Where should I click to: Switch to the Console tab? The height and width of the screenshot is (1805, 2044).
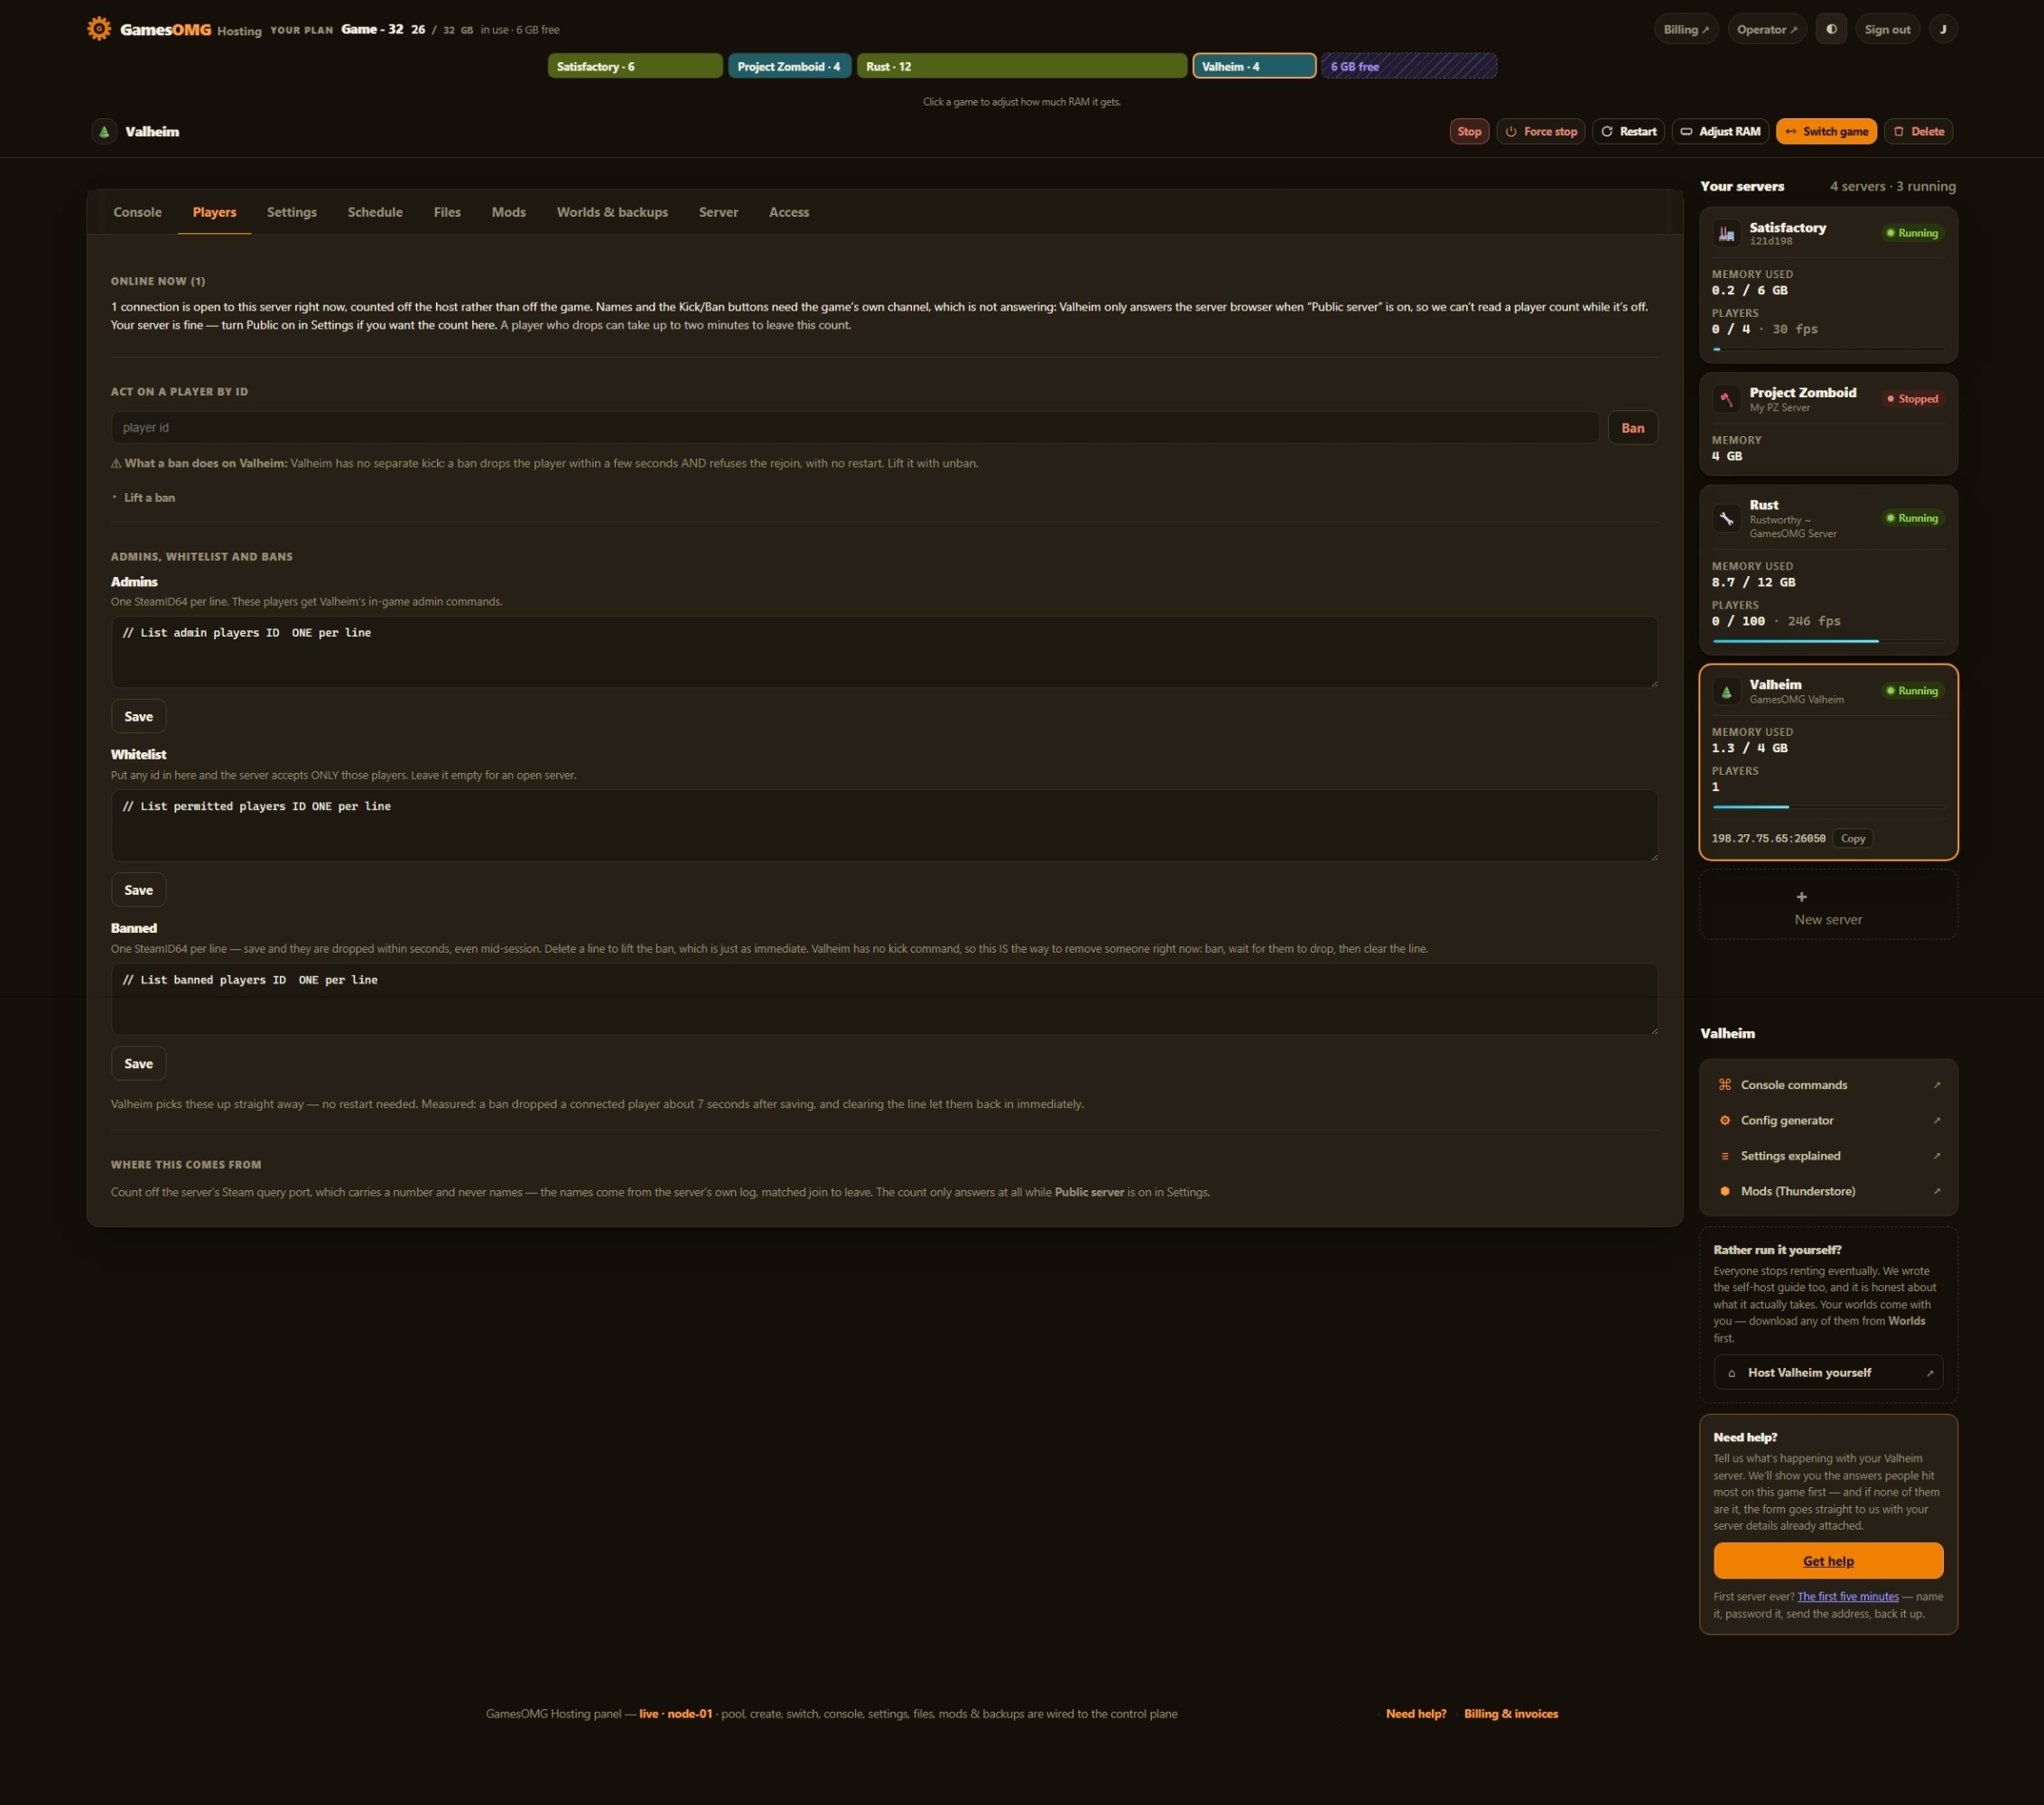pyautogui.click(x=137, y=212)
